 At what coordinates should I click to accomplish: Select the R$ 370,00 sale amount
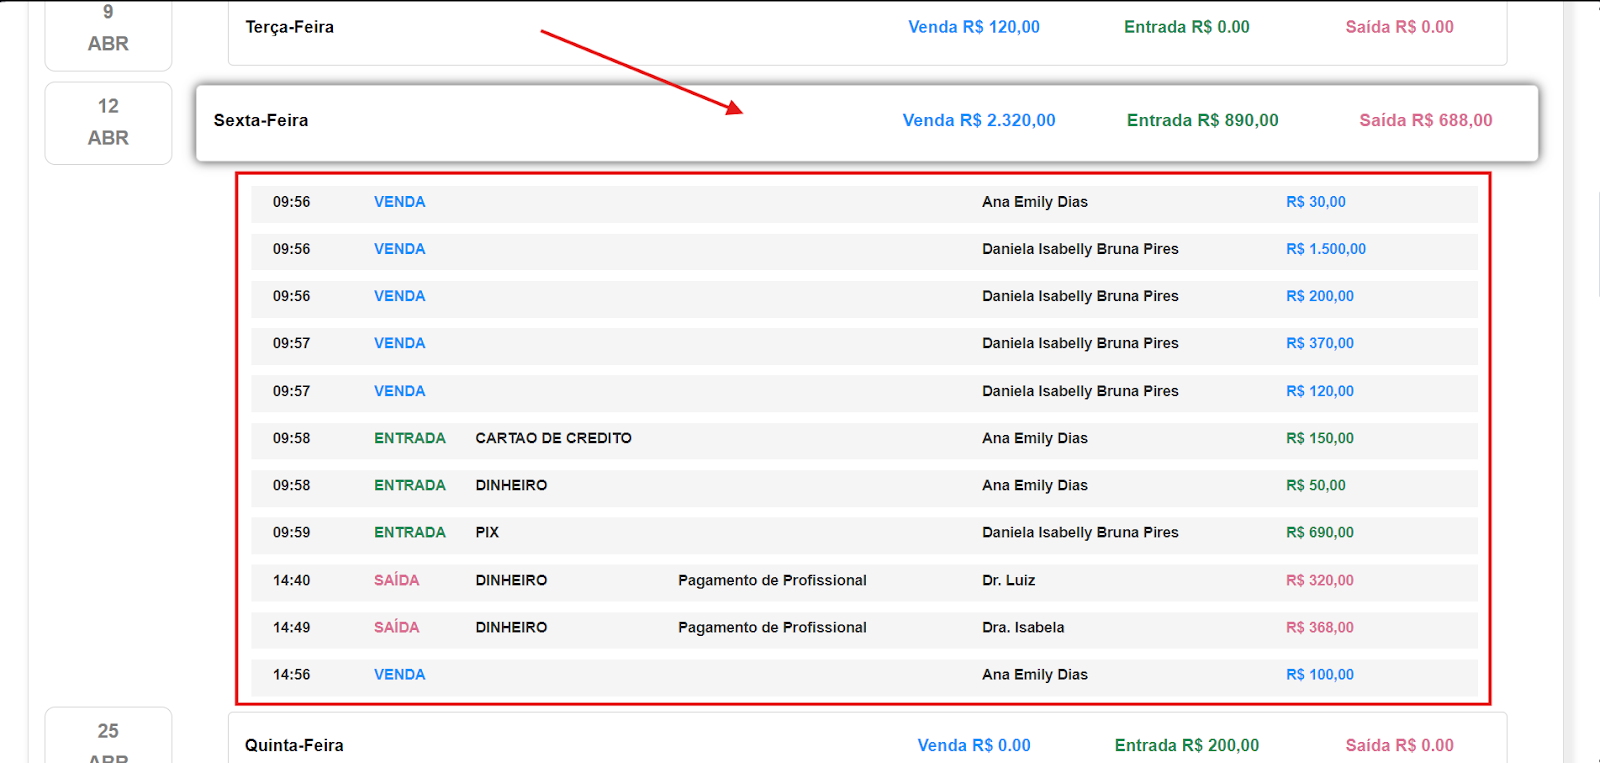[1319, 343]
